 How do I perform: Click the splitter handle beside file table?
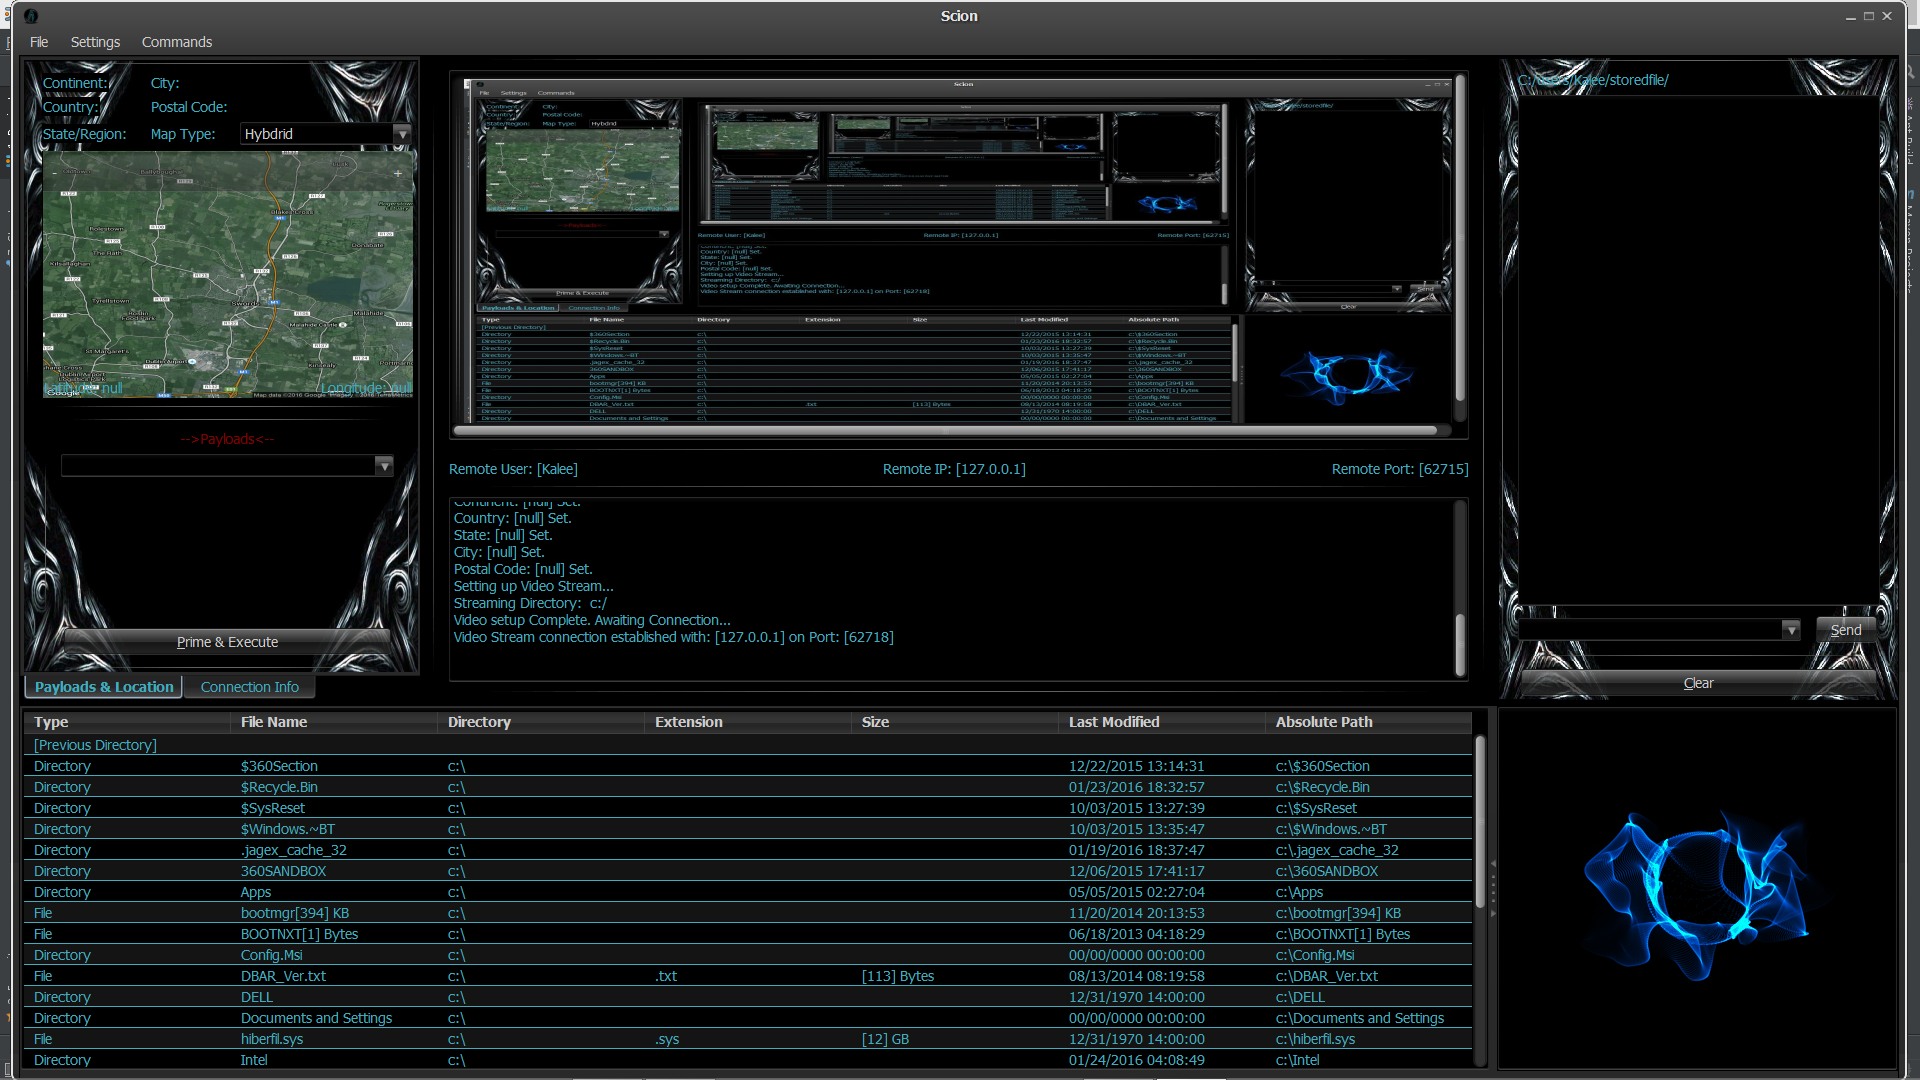(x=1492, y=887)
